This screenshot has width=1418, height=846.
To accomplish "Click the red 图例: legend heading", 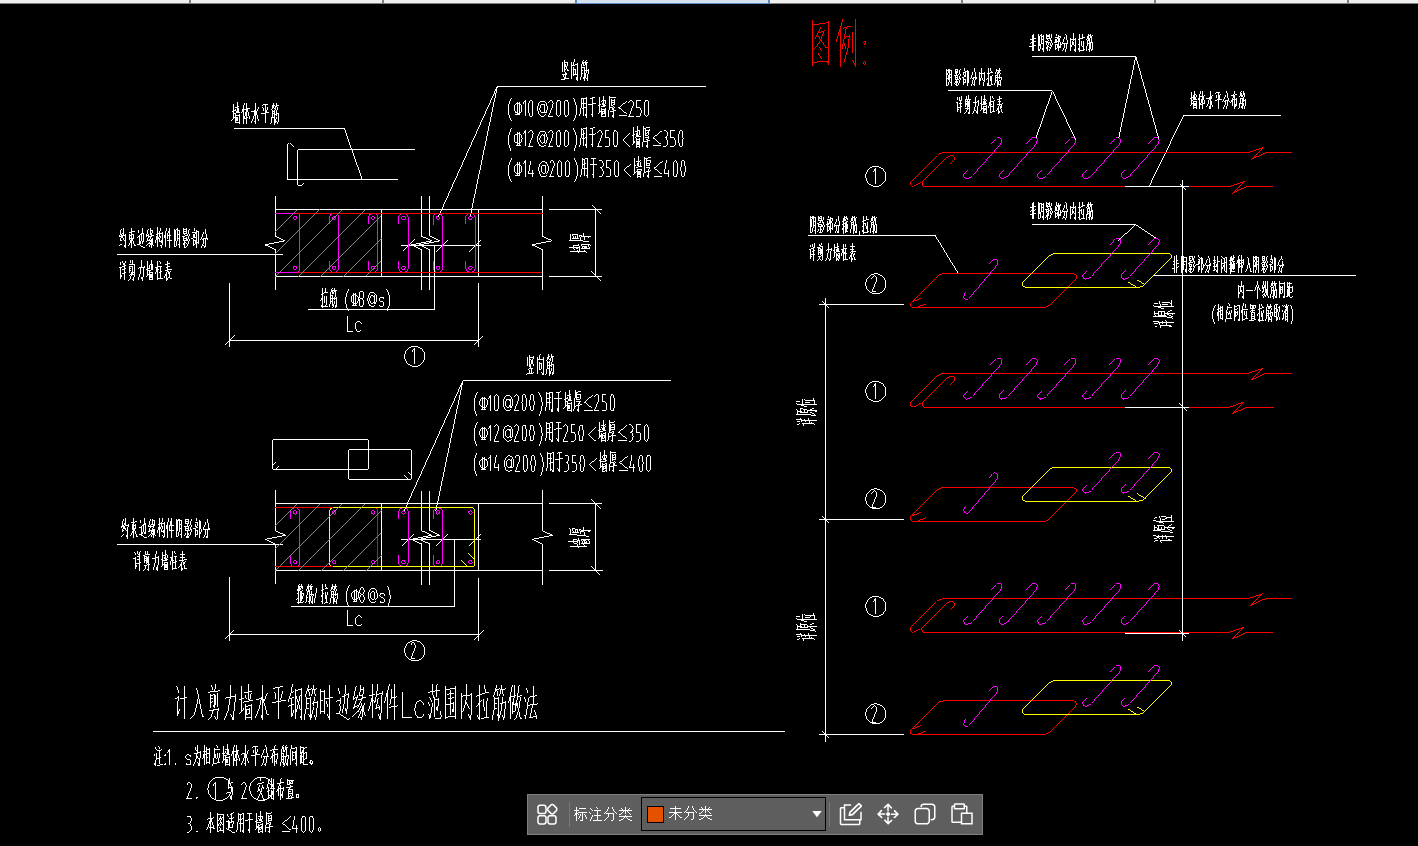I will click(x=838, y=46).
